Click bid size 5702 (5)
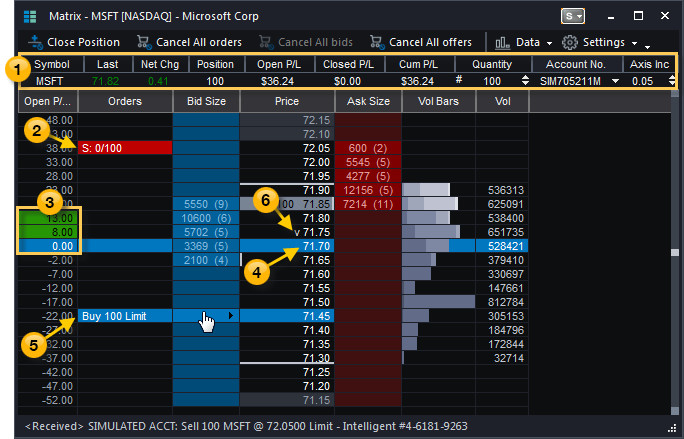Image resolution: width=684 pixels, height=439 pixels. pos(206,232)
